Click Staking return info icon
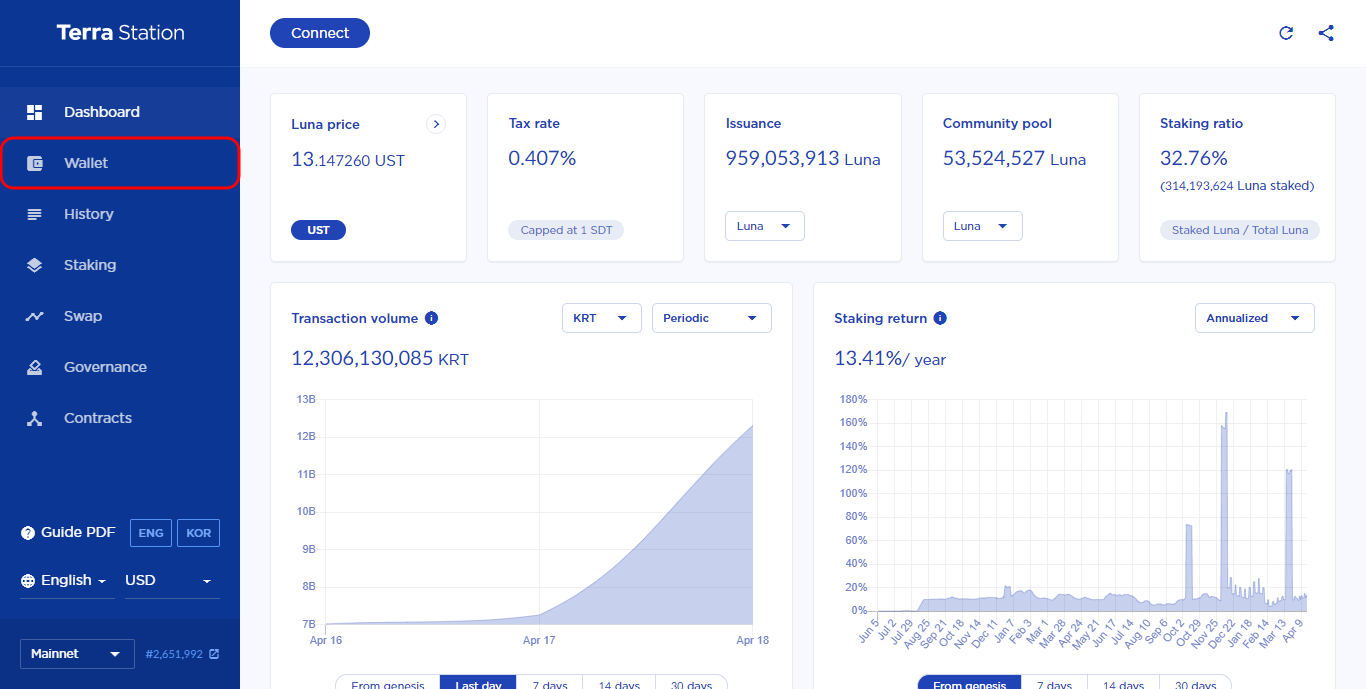This screenshot has height=689, width=1366. tap(940, 318)
